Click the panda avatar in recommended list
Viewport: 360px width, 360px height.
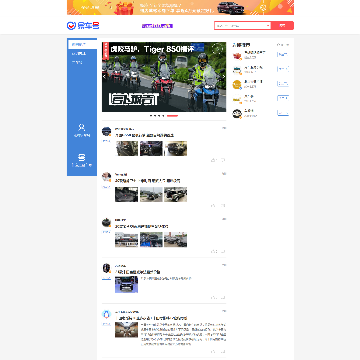pyautogui.click(x=237, y=114)
